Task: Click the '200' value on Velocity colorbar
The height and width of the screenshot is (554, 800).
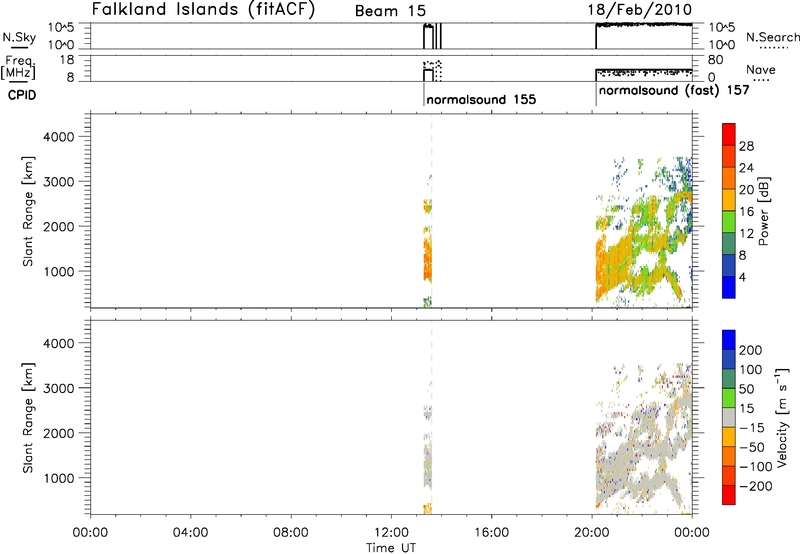Action: click(751, 350)
